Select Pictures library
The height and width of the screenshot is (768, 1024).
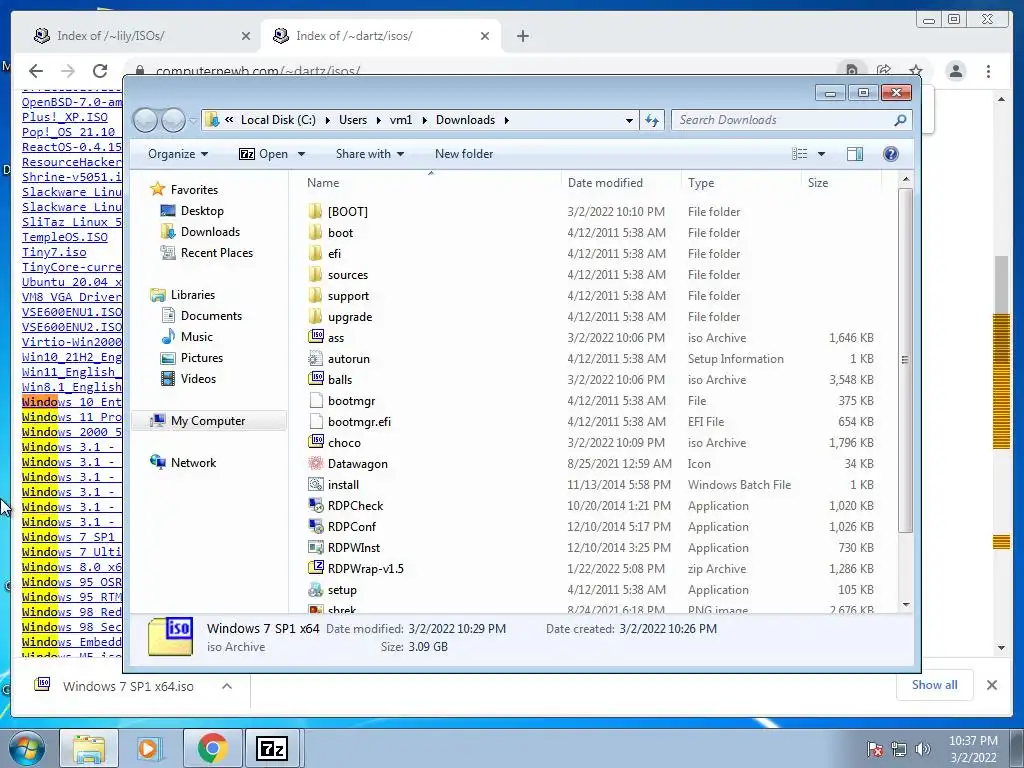pos(202,357)
